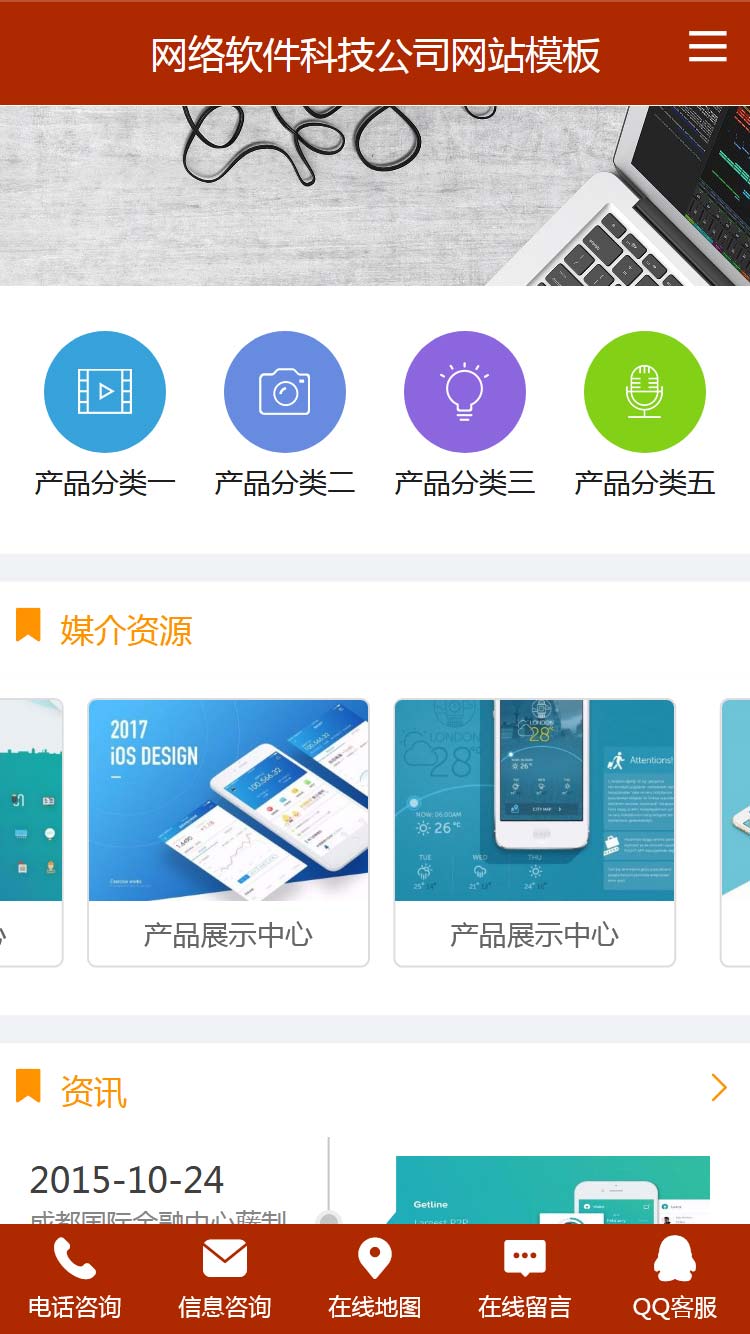Click the chat bubble icon for 在线留言
Image resolution: width=750 pixels, height=1334 pixels.
(x=525, y=1259)
